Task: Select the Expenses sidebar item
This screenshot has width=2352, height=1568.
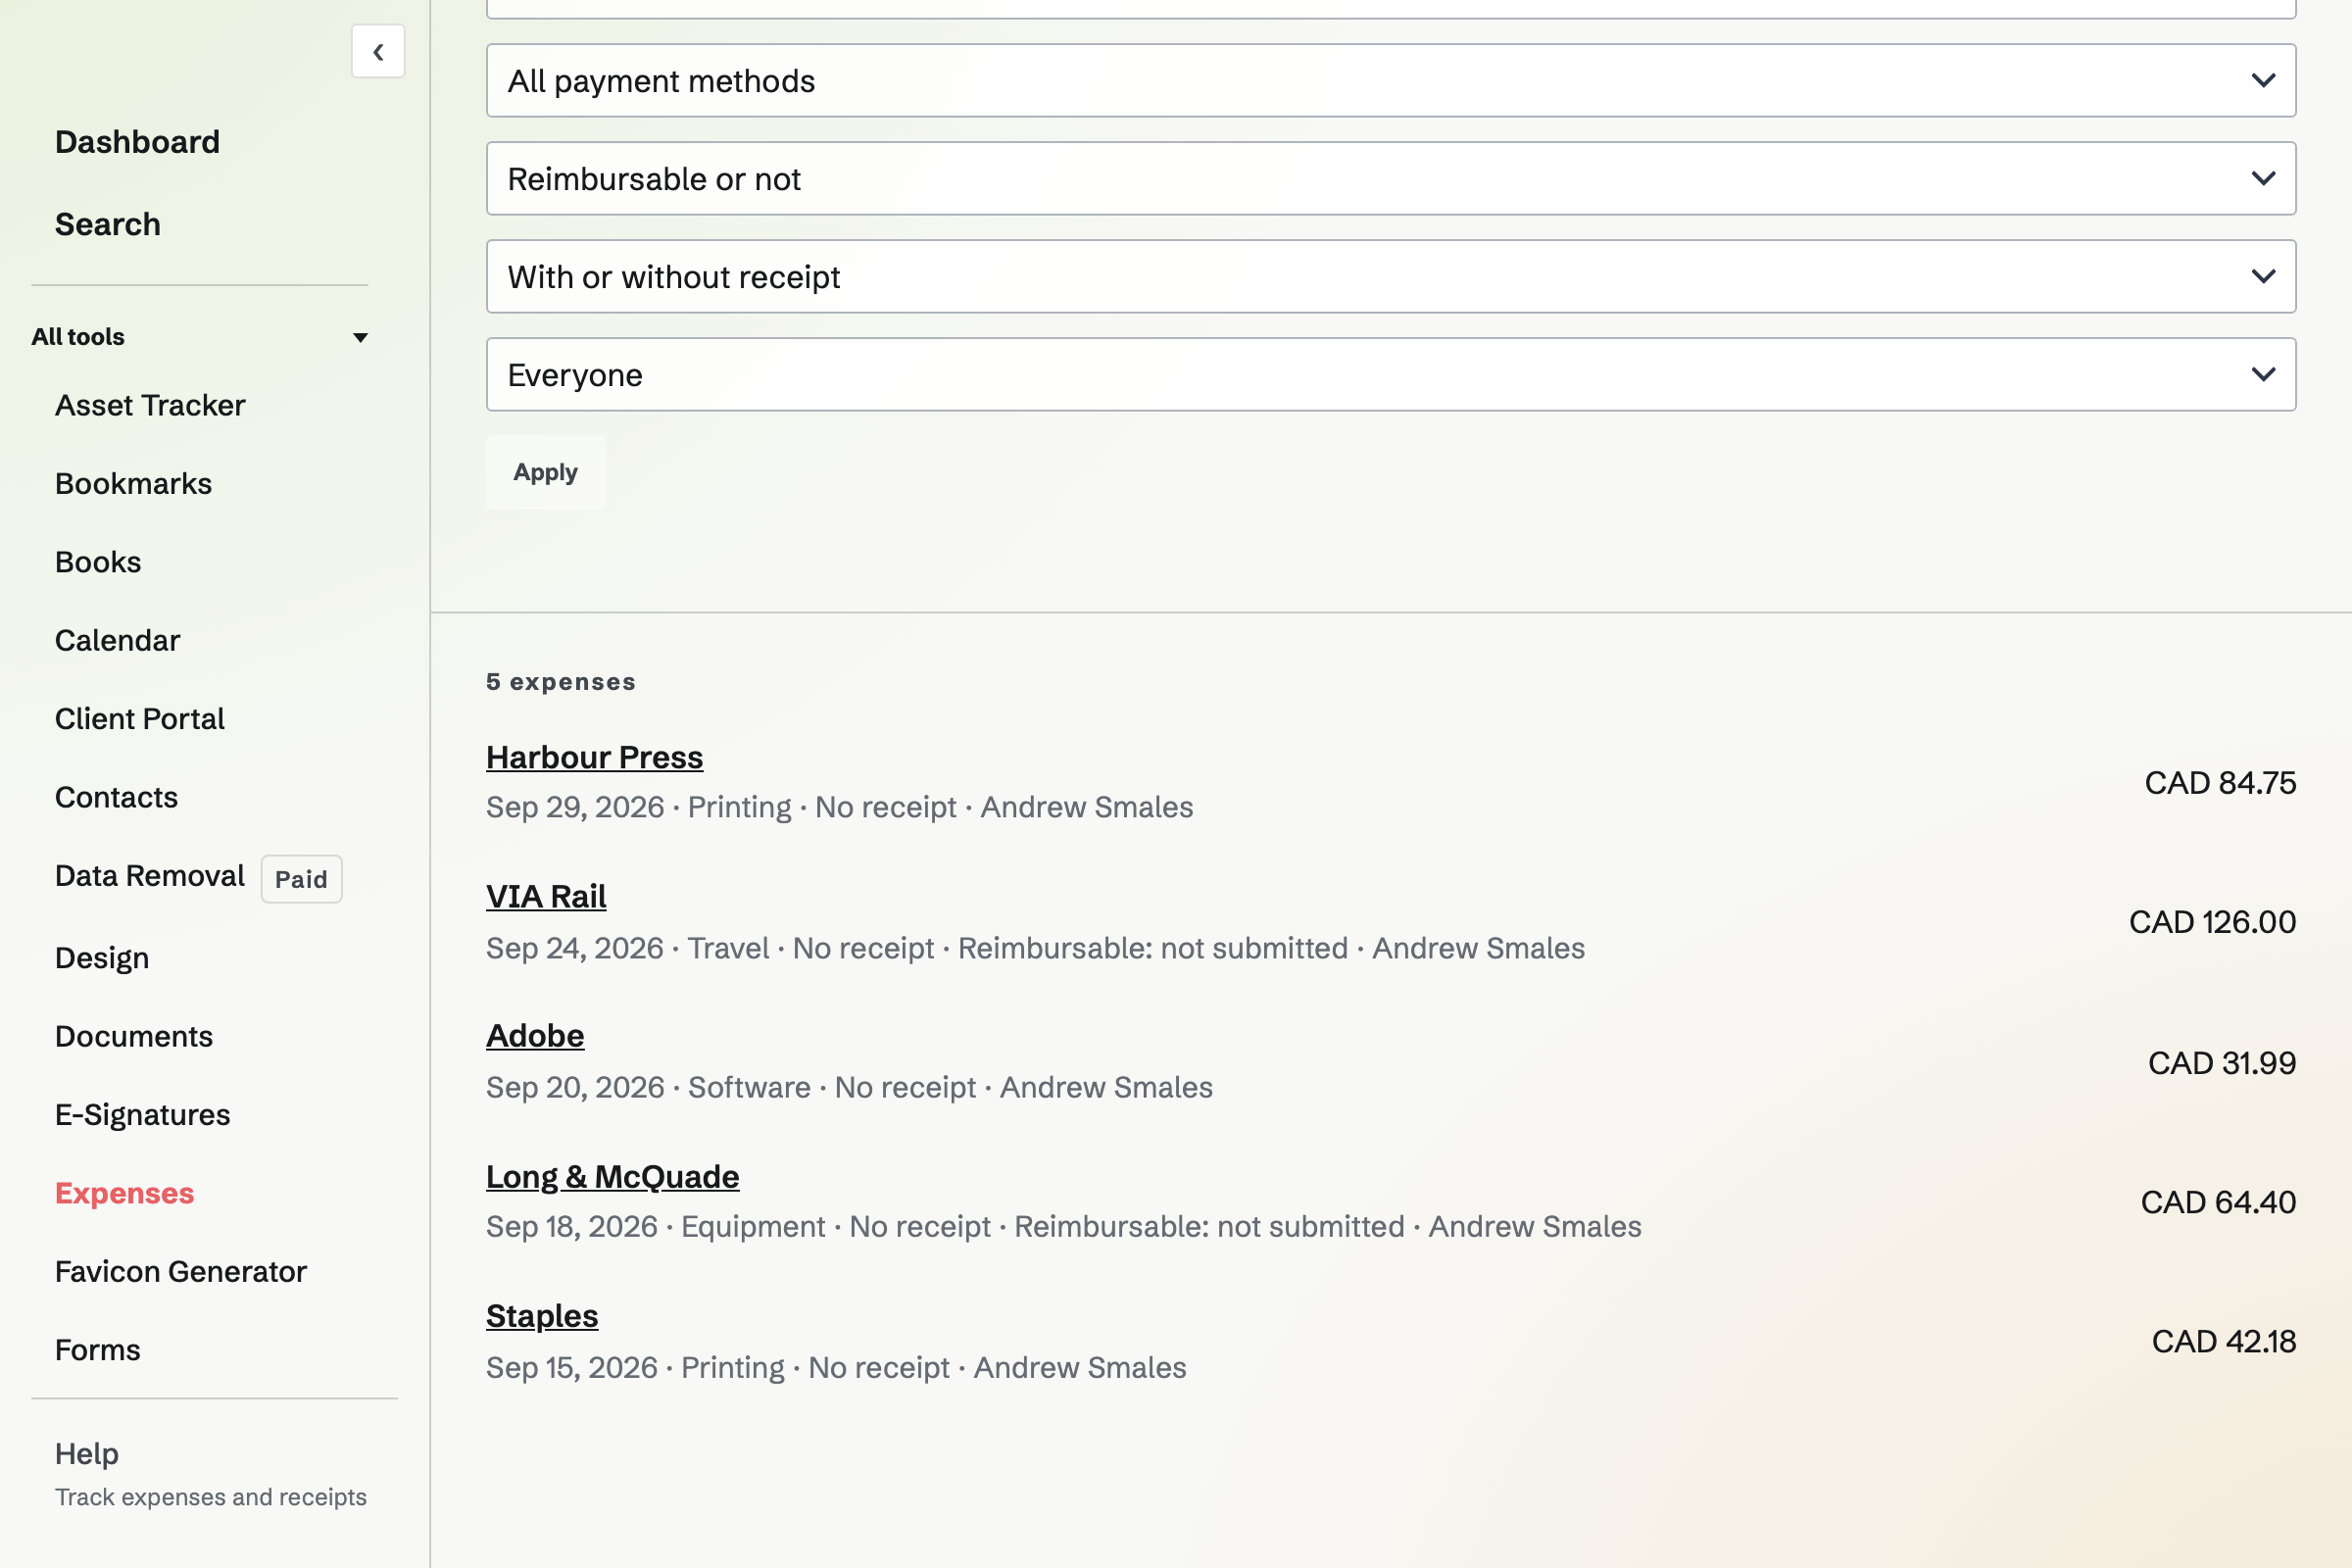Action: click(x=124, y=1193)
